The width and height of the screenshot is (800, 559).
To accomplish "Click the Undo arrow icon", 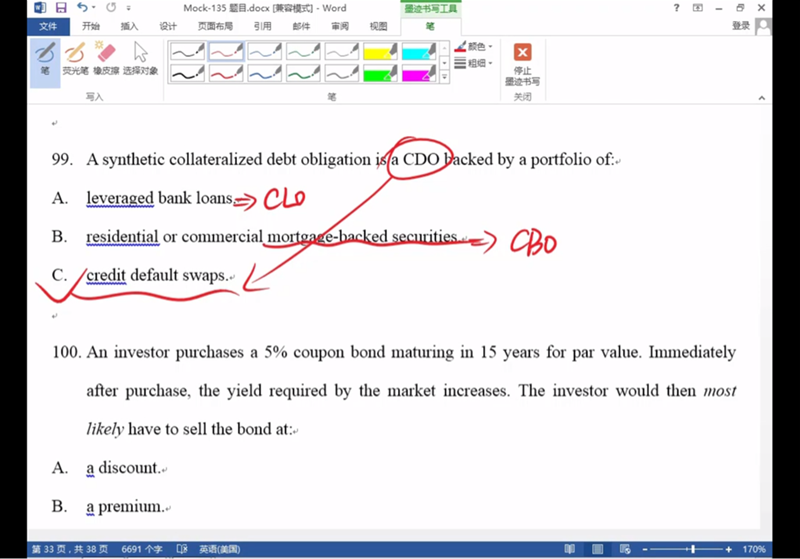I will [x=83, y=8].
